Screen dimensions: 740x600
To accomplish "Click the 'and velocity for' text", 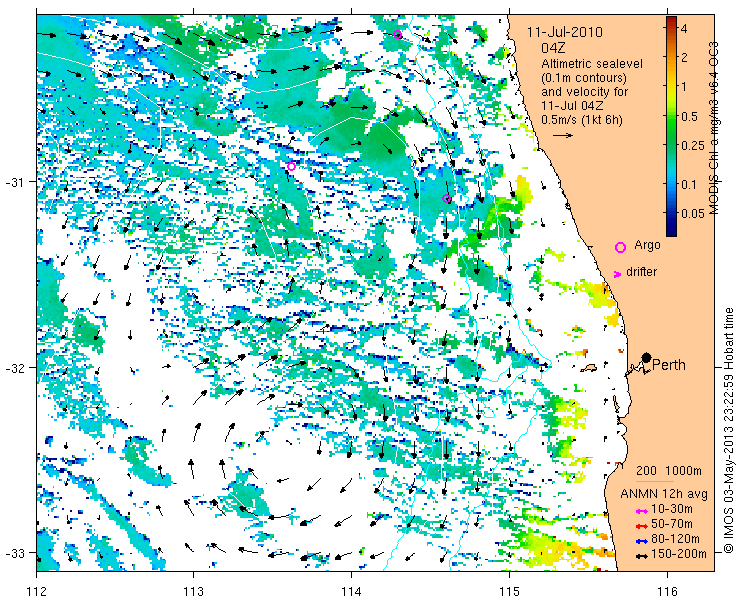I will click(585, 91).
